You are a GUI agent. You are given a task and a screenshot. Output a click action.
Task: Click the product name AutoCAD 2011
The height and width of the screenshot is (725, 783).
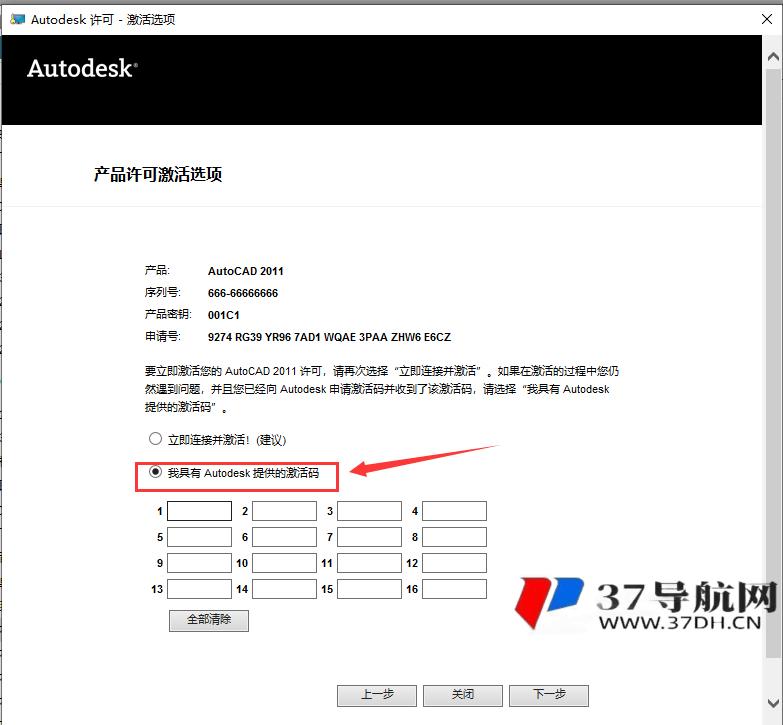[246, 271]
